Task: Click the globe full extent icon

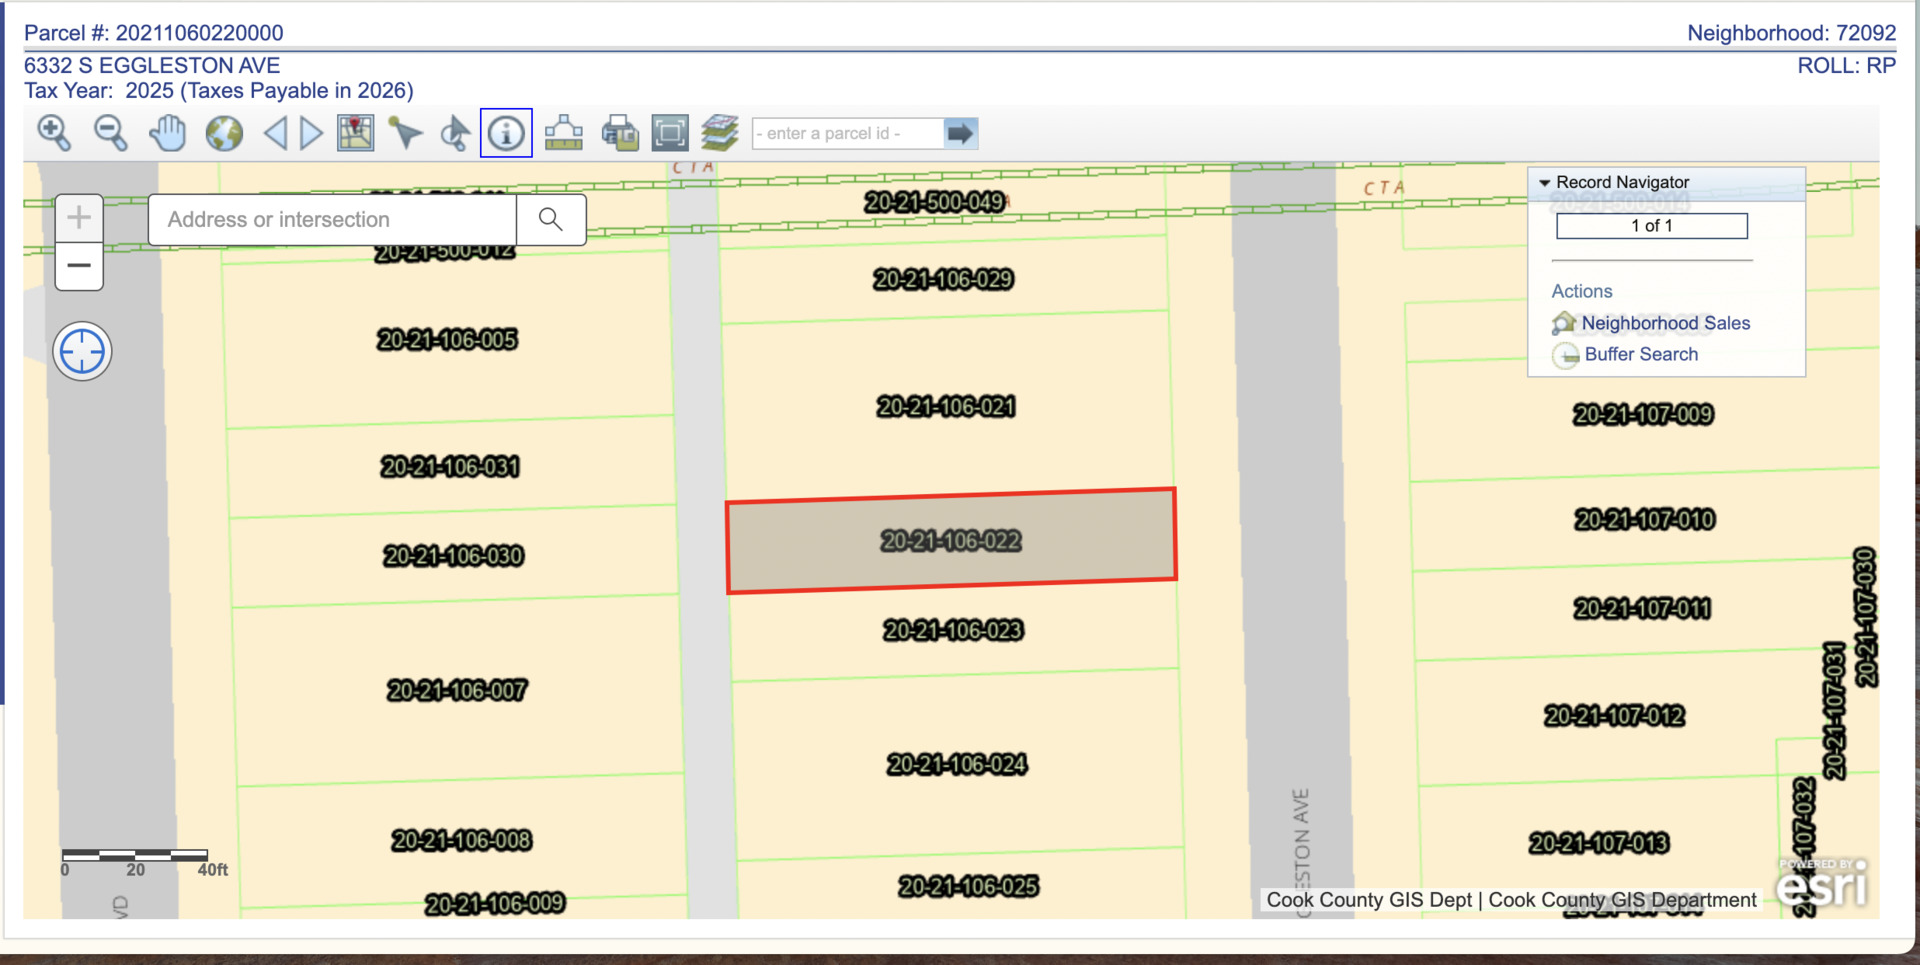Action: [x=224, y=133]
